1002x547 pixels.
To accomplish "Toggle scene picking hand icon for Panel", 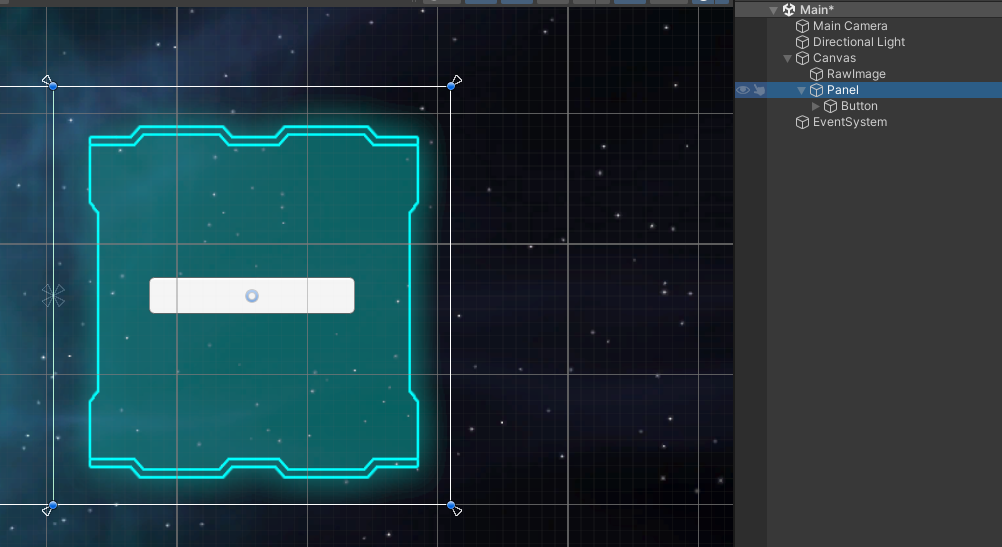I will (759, 90).
